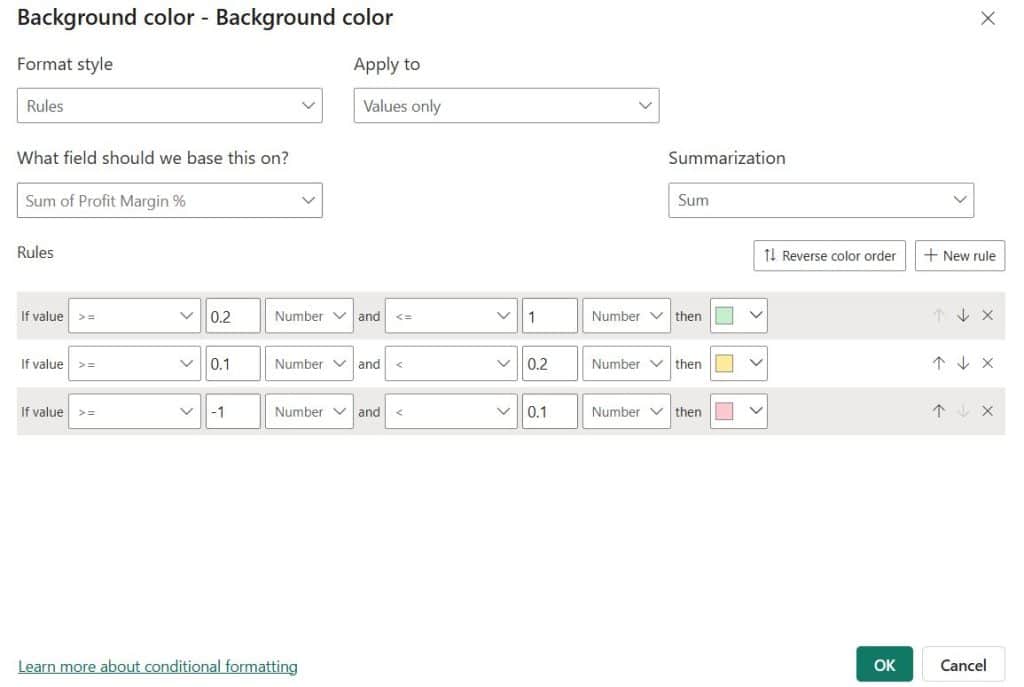Viewport: 1024px width, 687px height.
Task: Edit the 0.2 upper value in yellow rule
Action: pos(550,364)
